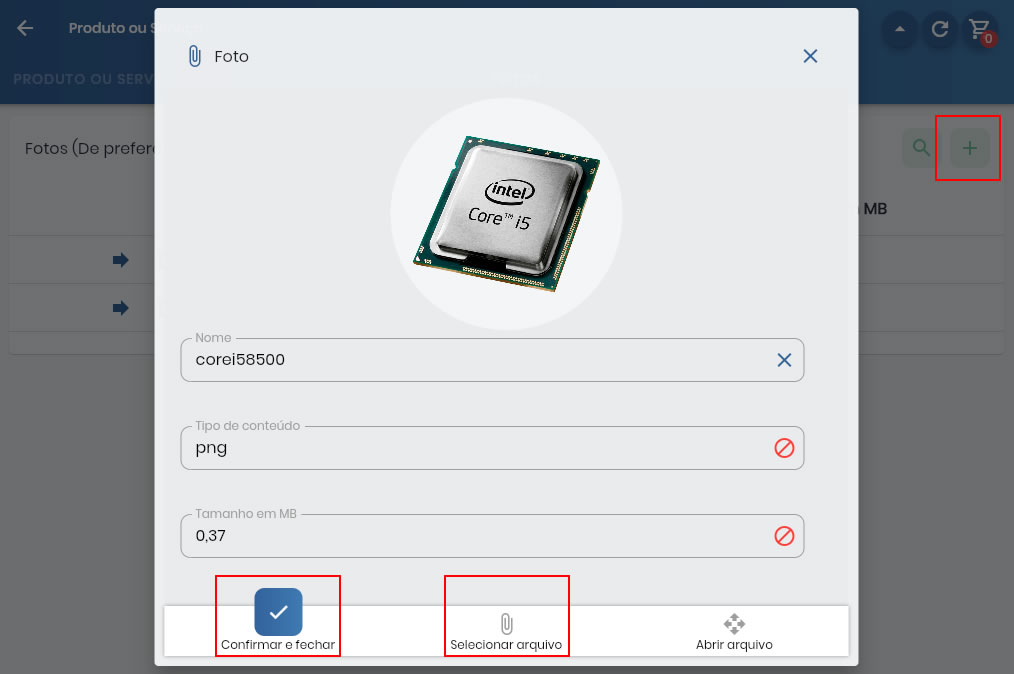Clear the Nome field text
This screenshot has height=674, width=1014.
tap(784, 360)
